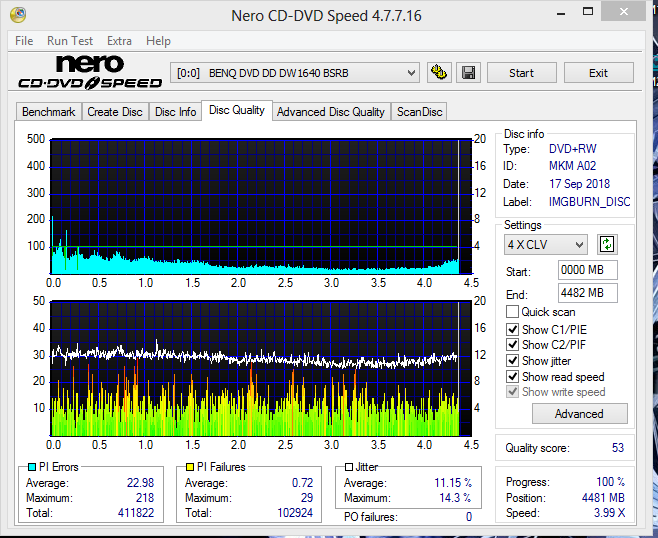This screenshot has width=658, height=538.
Task: Click the Speed value 3.99 X
Action: click(x=609, y=513)
